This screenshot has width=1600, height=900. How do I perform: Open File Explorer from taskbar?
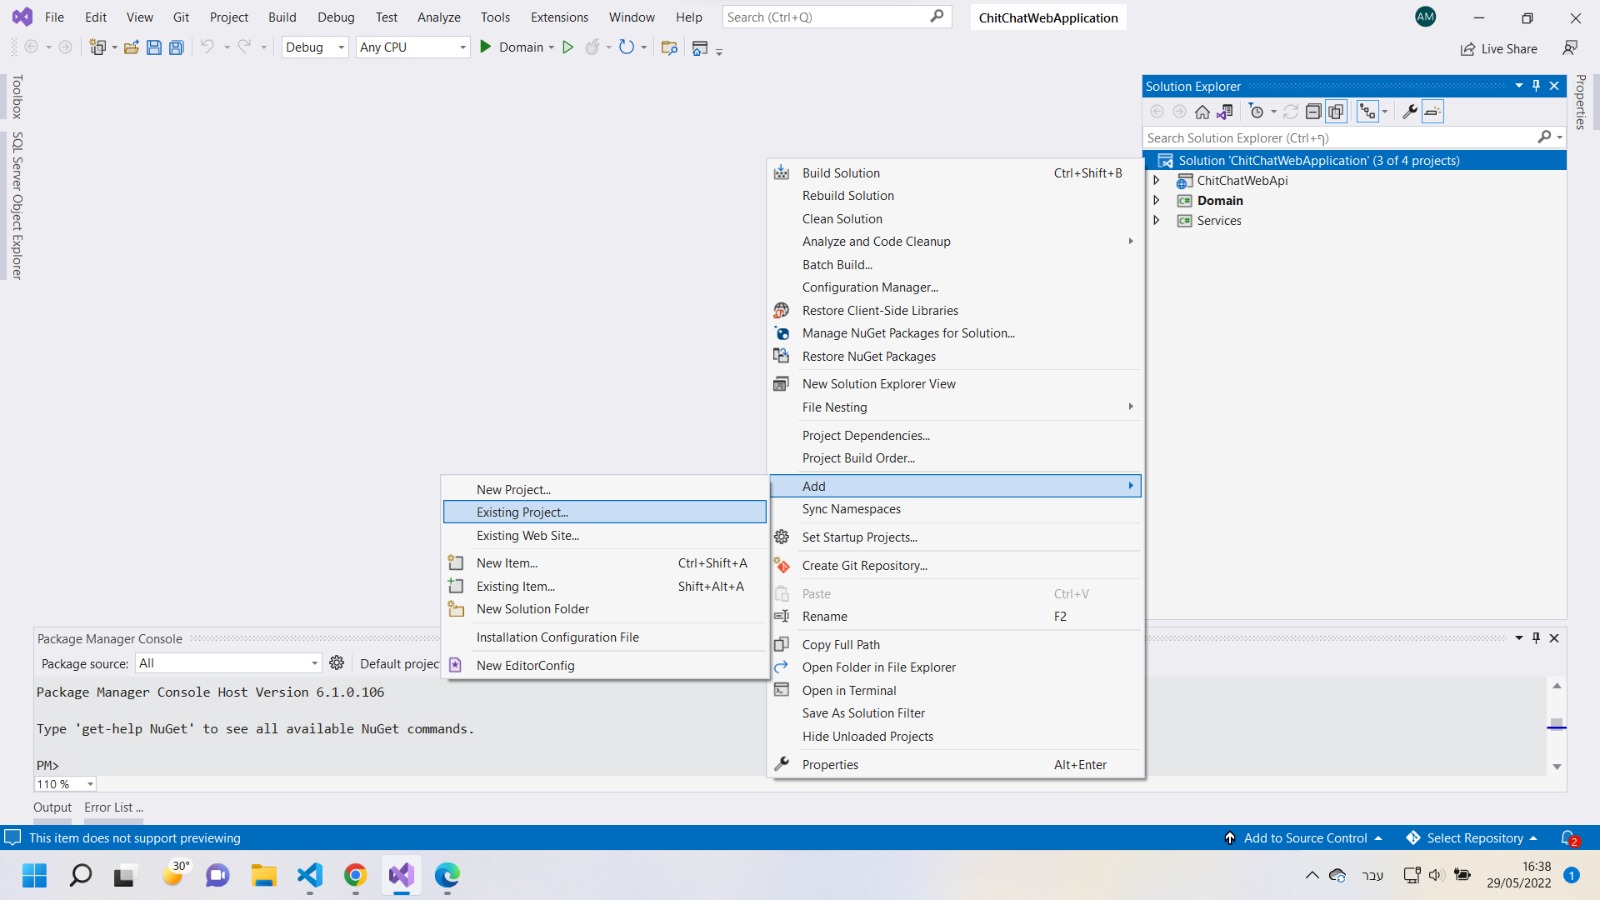point(264,876)
